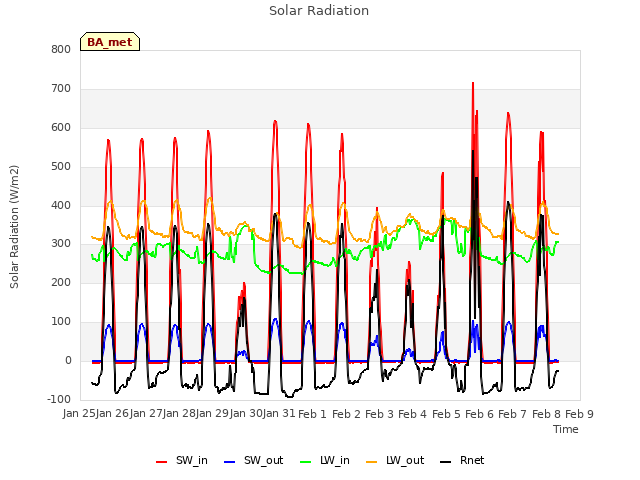Screen dimensions: 640x480
Task: Click the 200 y-axis tick label
Action: pos(61,282)
